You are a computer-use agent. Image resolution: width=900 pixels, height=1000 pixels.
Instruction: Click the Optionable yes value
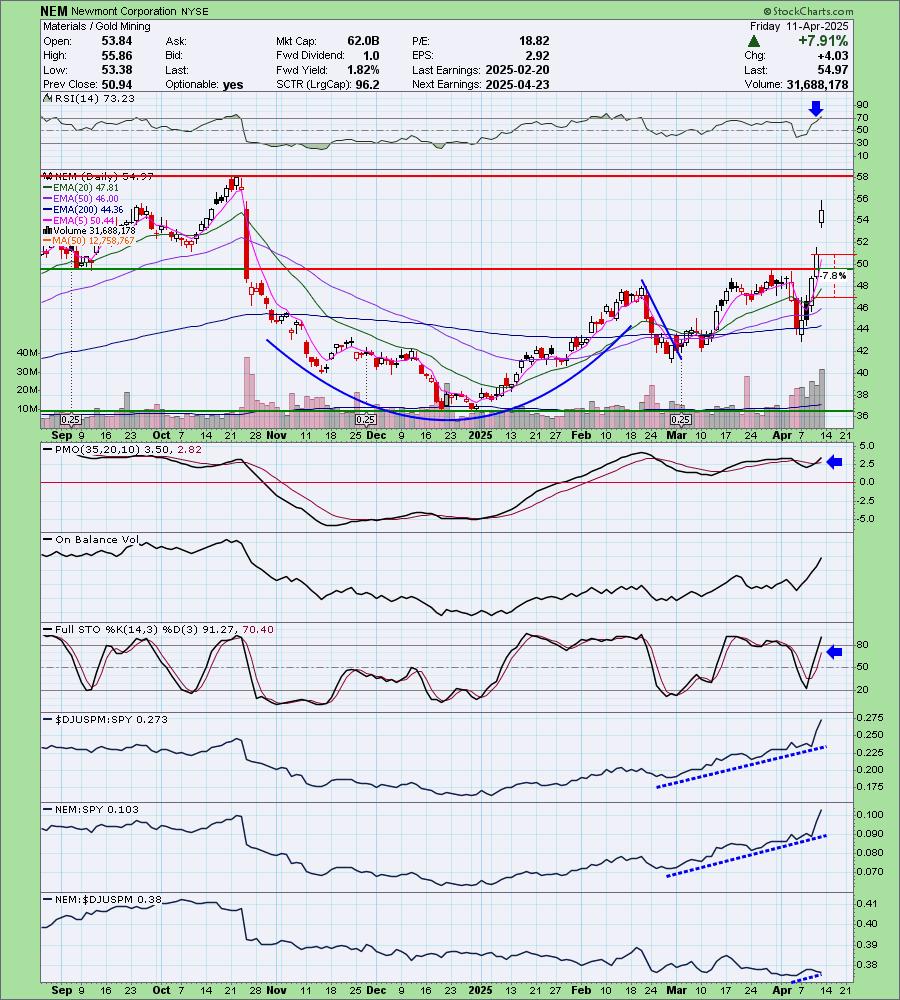click(x=233, y=84)
